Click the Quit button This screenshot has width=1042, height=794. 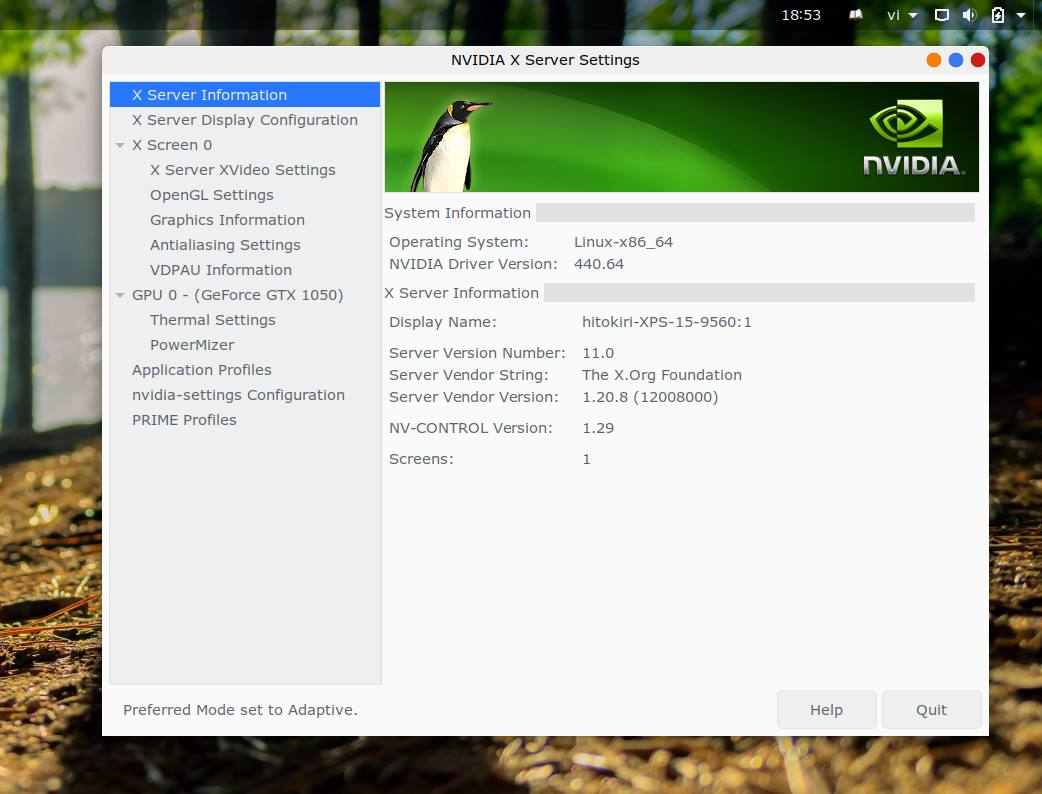[931, 710]
